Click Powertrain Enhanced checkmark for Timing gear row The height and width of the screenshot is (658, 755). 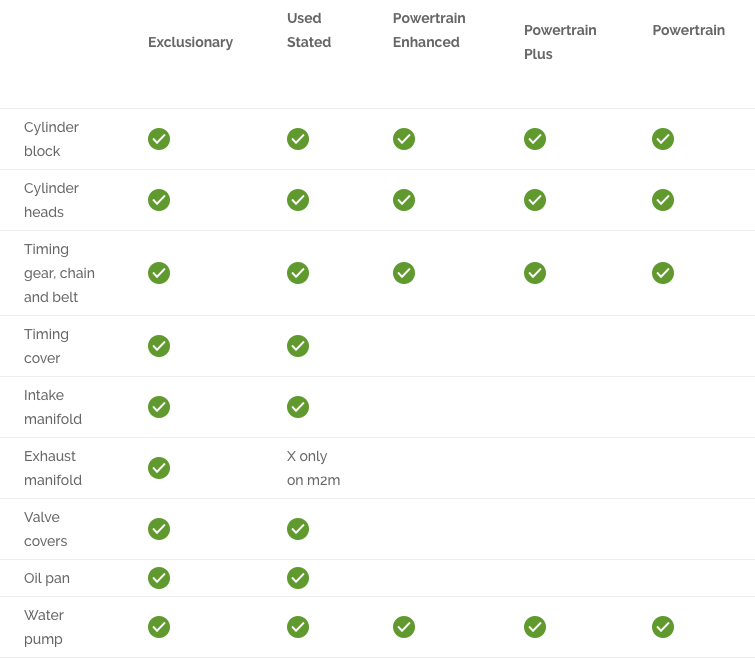tap(404, 273)
